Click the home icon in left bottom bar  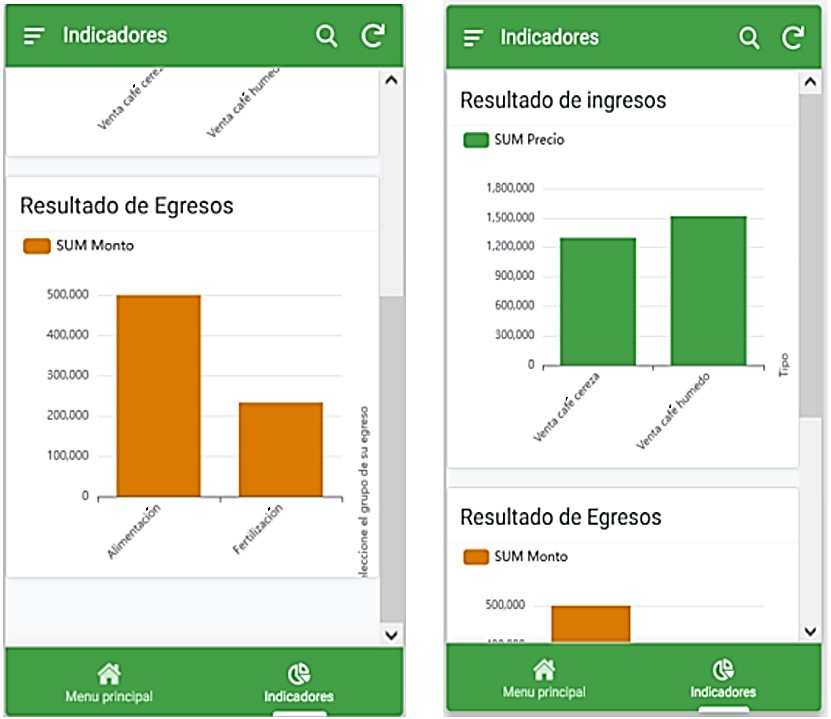coord(108,673)
